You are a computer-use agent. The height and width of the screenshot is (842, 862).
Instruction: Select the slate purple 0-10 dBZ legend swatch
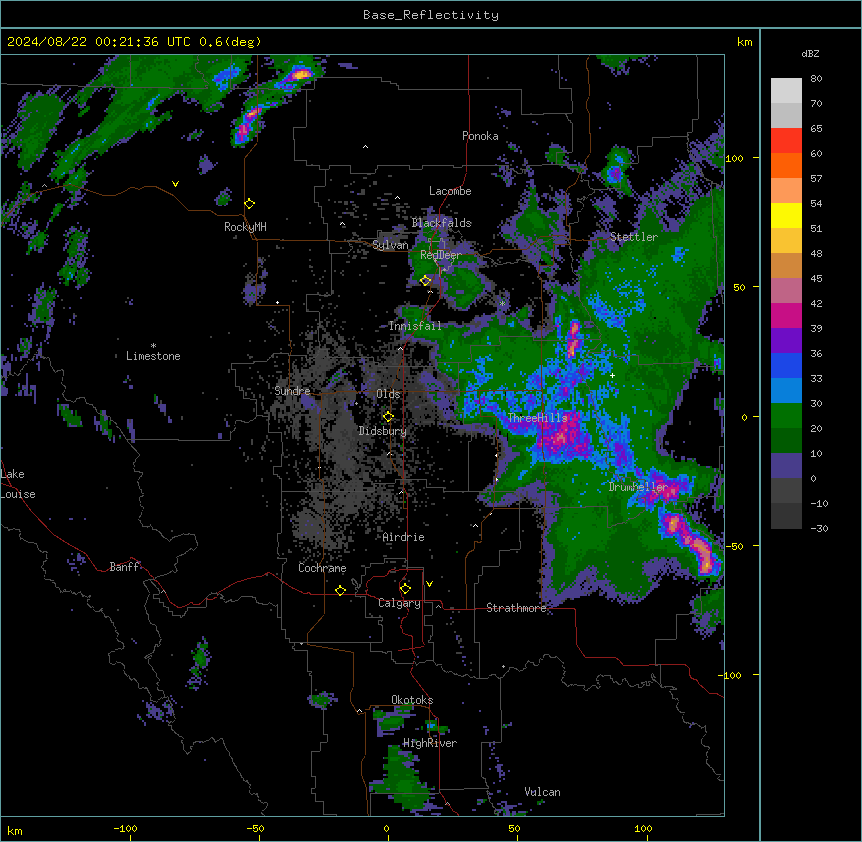[786, 466]
